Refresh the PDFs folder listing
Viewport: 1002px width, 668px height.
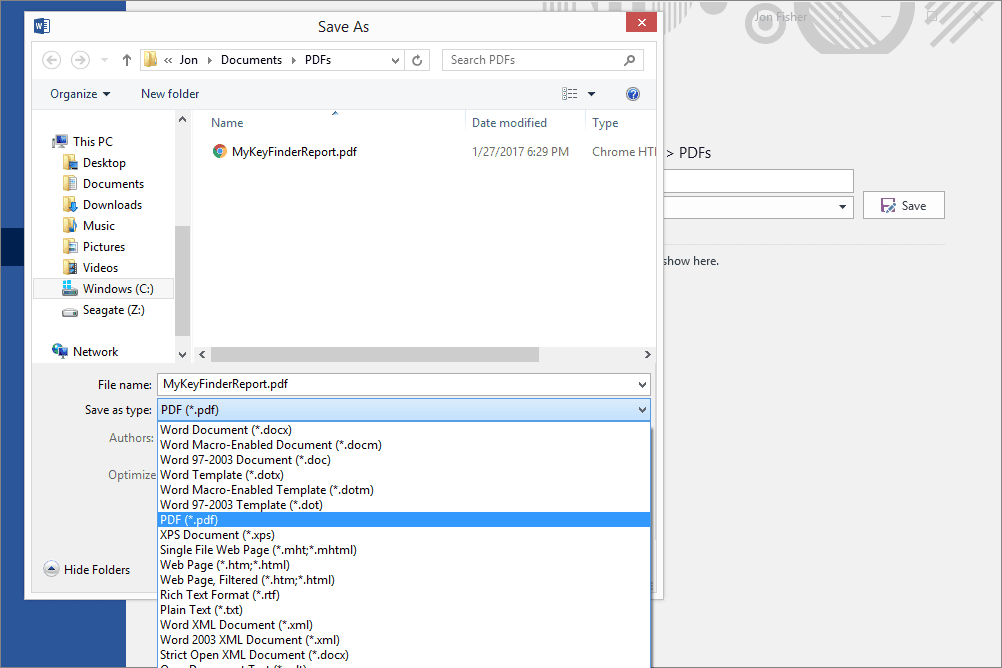[417, 60]
